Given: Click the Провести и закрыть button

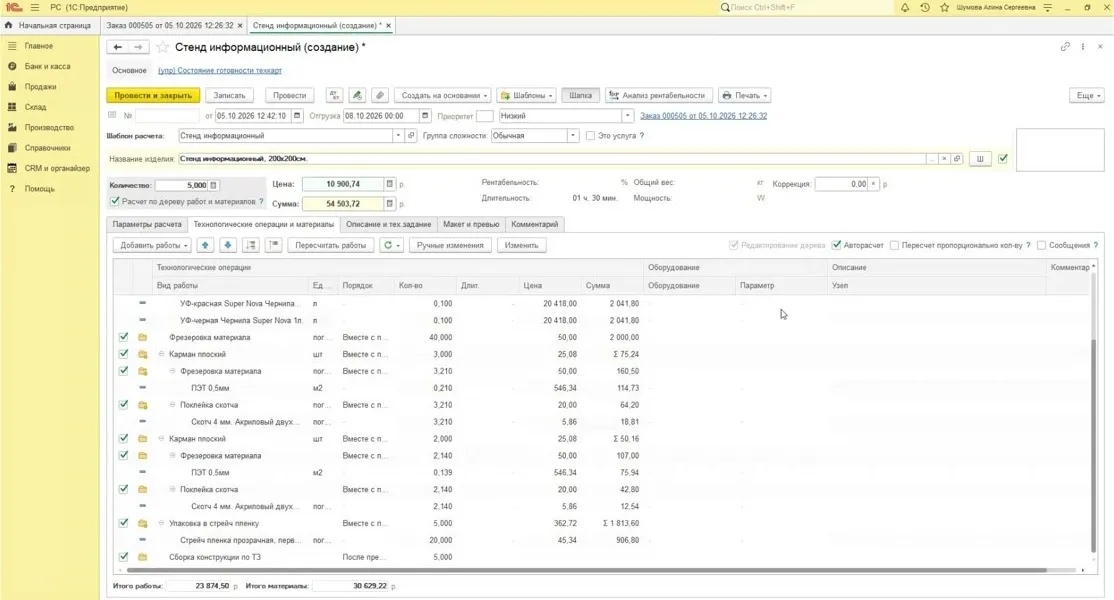Looking at the screenshot, I should coord(153,95).
